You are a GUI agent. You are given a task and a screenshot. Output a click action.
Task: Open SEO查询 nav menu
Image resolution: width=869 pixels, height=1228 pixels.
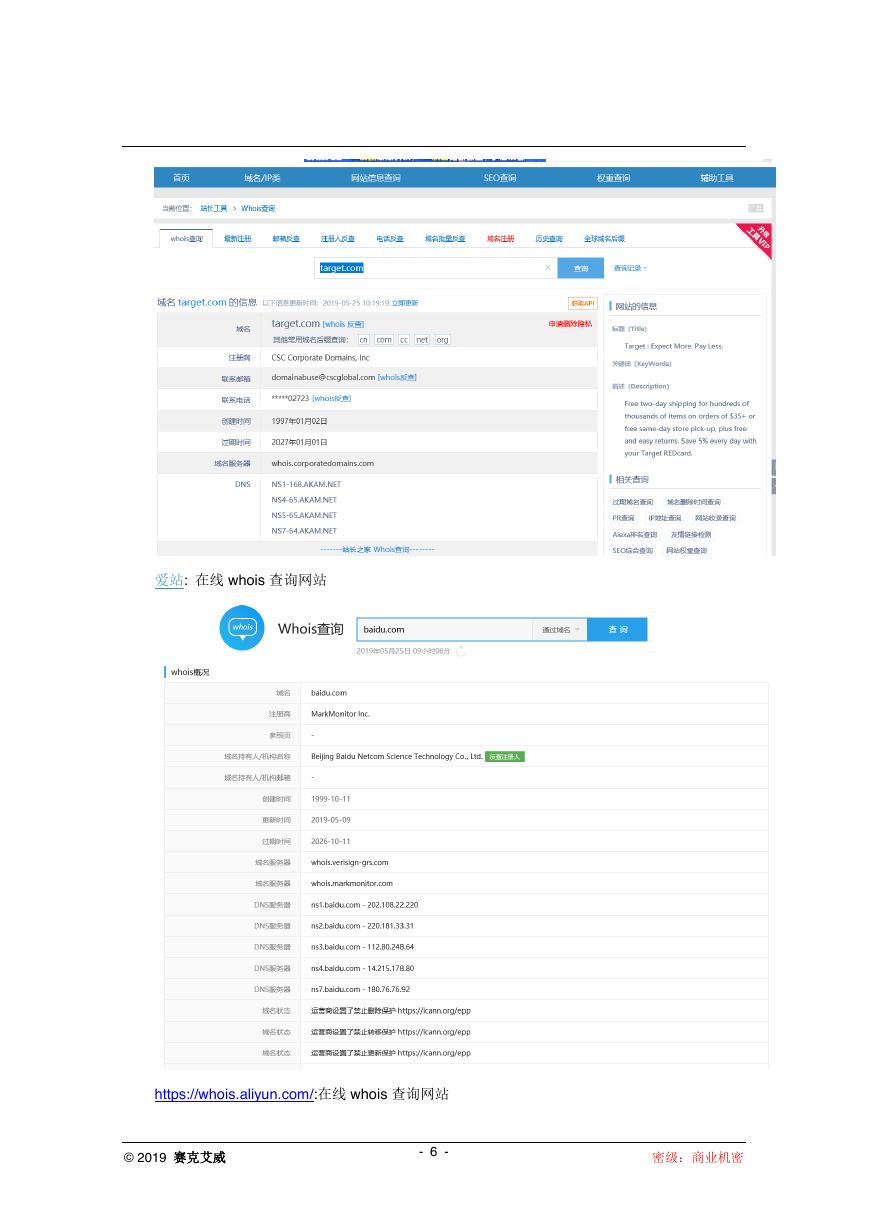pos(500,178)
